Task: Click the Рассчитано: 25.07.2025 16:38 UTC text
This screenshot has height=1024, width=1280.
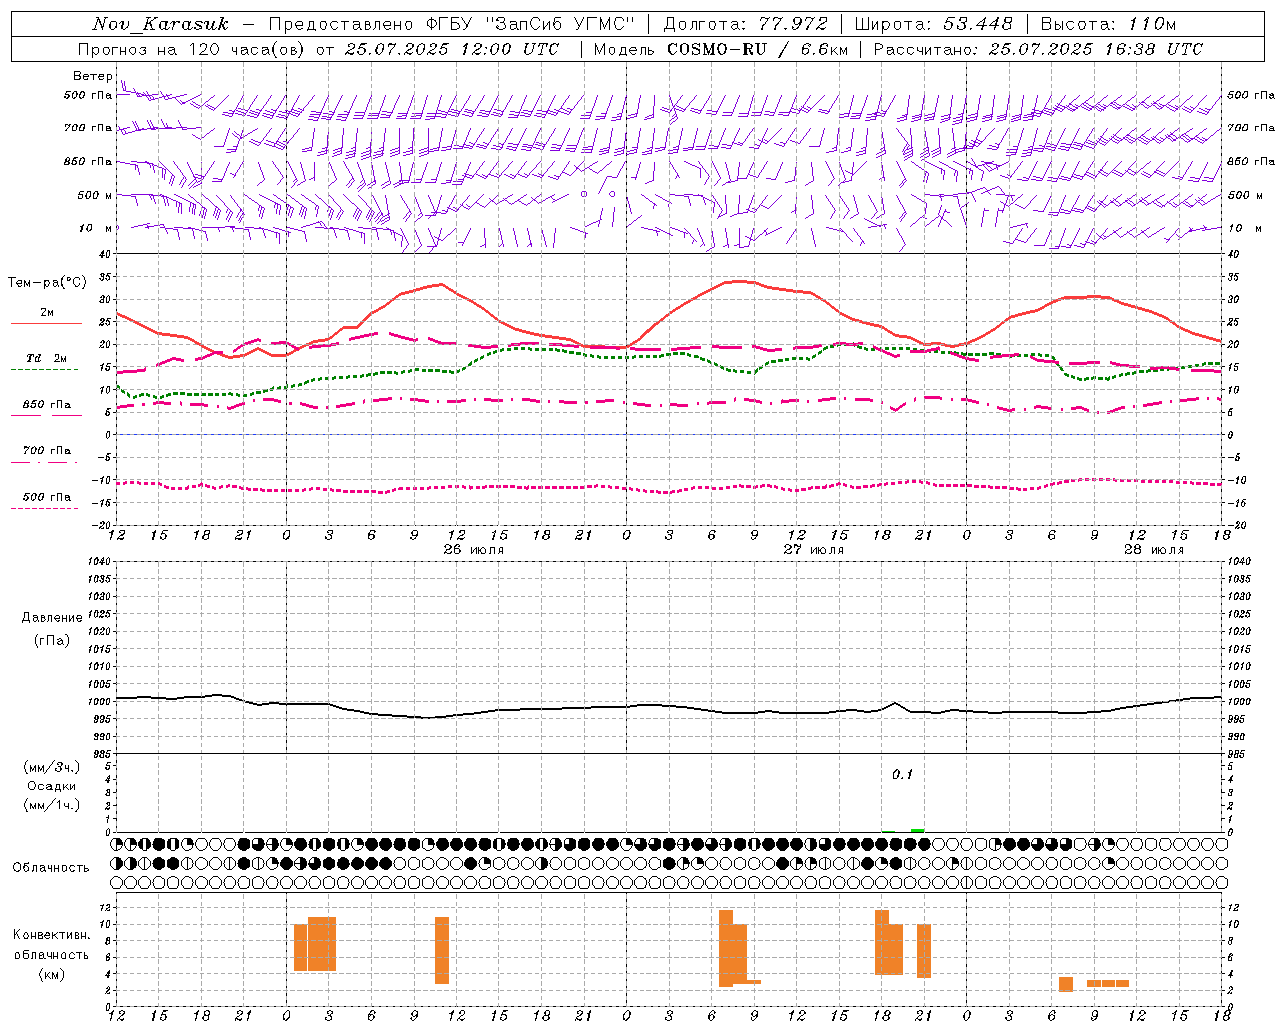Action: coord(1038,49)
